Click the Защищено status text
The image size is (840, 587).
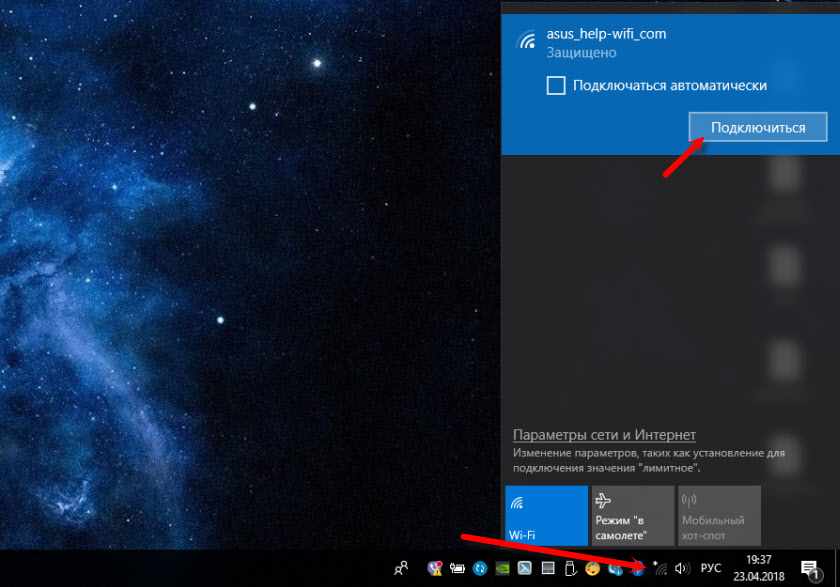[581, 52]
